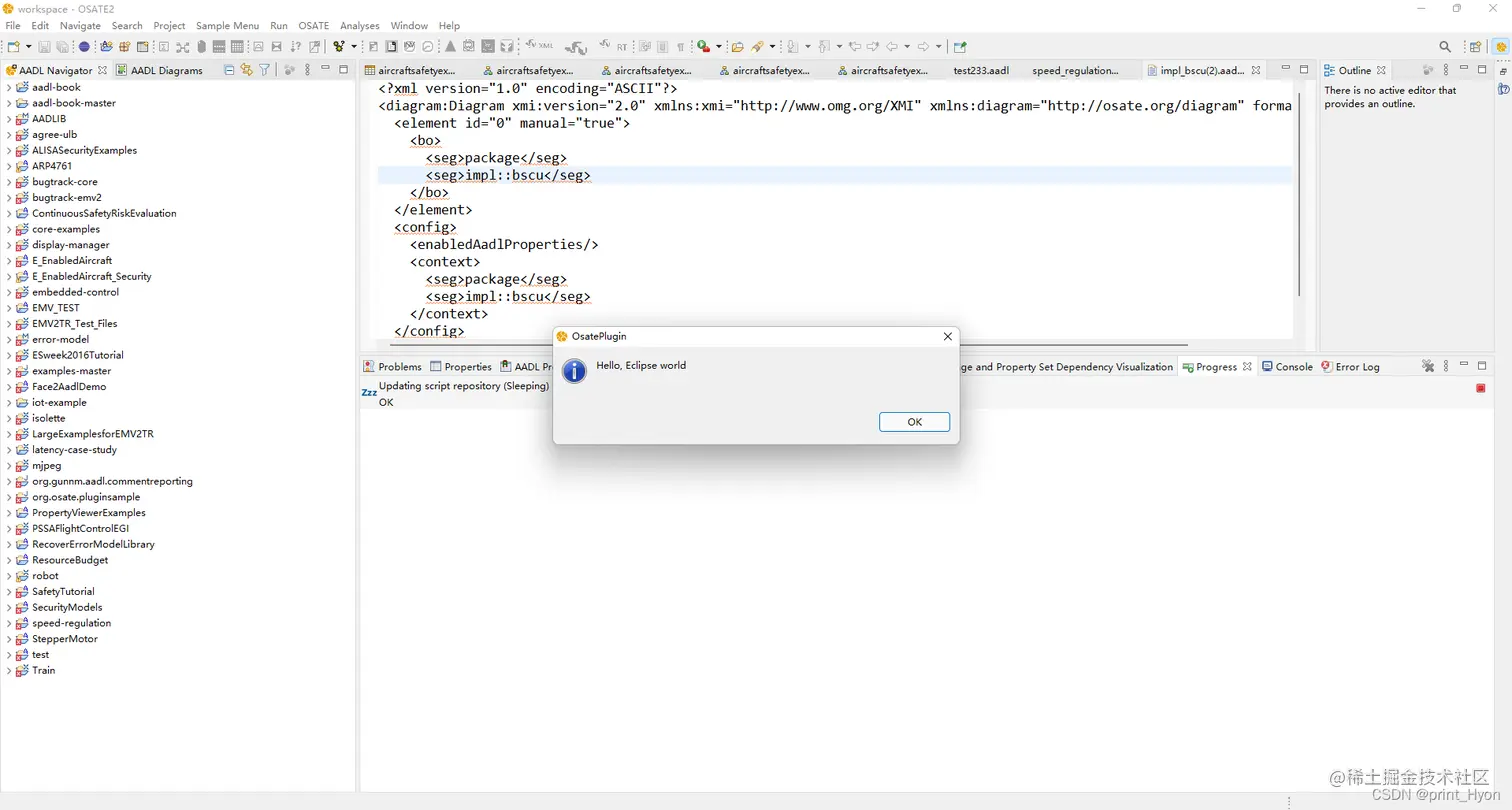Select the StepperMotor project
This screenshot has width=1512, height=810.
click(x=64, y=639)
